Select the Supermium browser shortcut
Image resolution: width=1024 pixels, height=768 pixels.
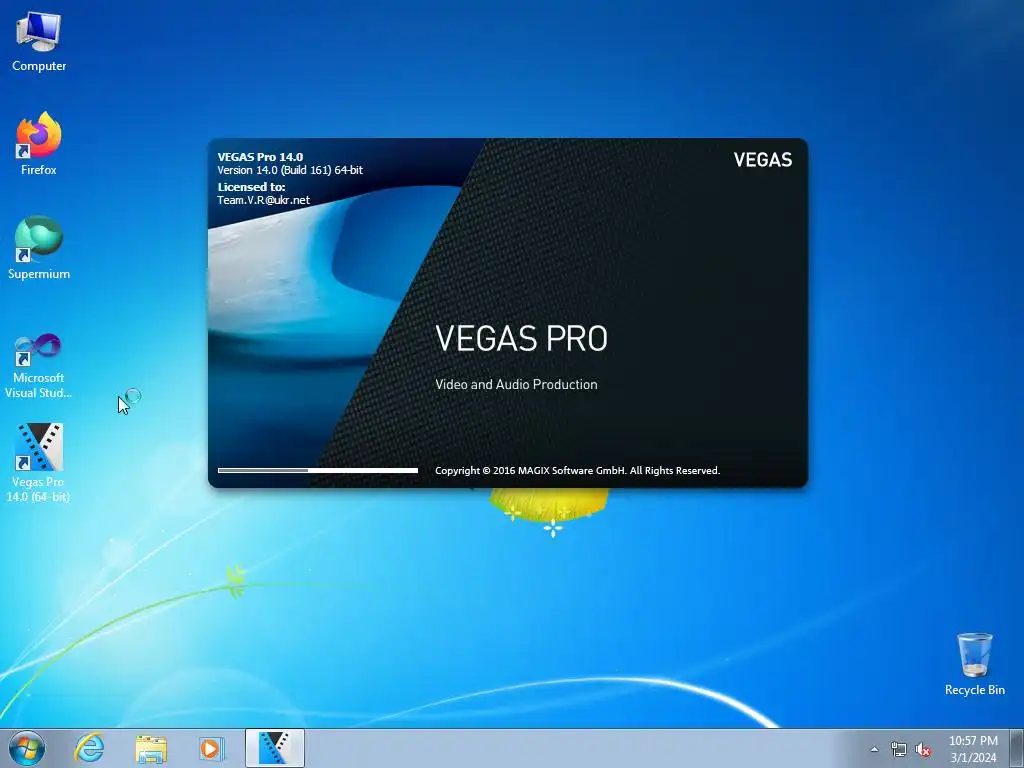pyautogui.click(x=39, y=248)
